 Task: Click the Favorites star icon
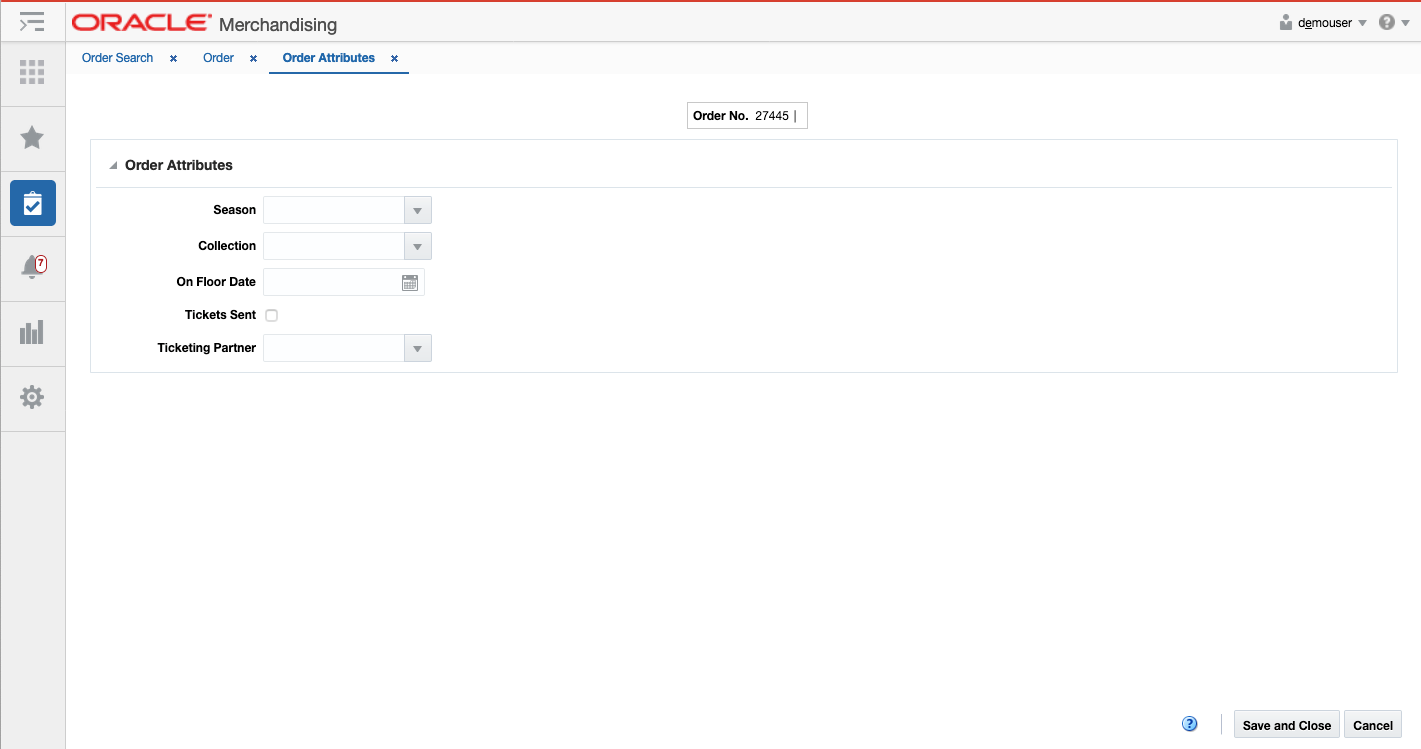[x=33, y=138]
